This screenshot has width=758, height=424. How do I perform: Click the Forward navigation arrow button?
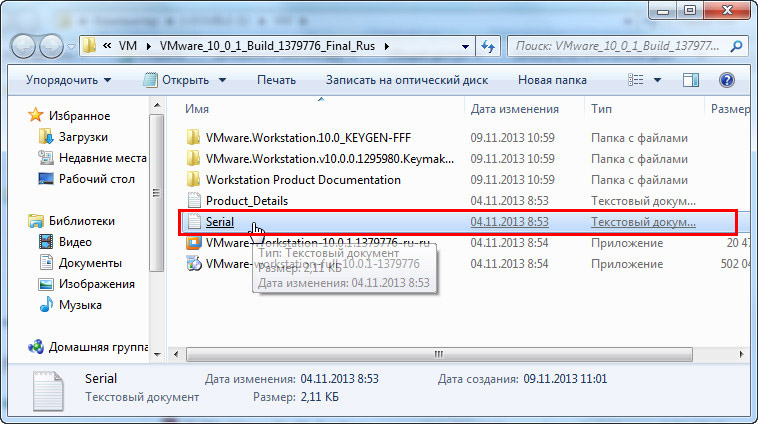(51, 46)
